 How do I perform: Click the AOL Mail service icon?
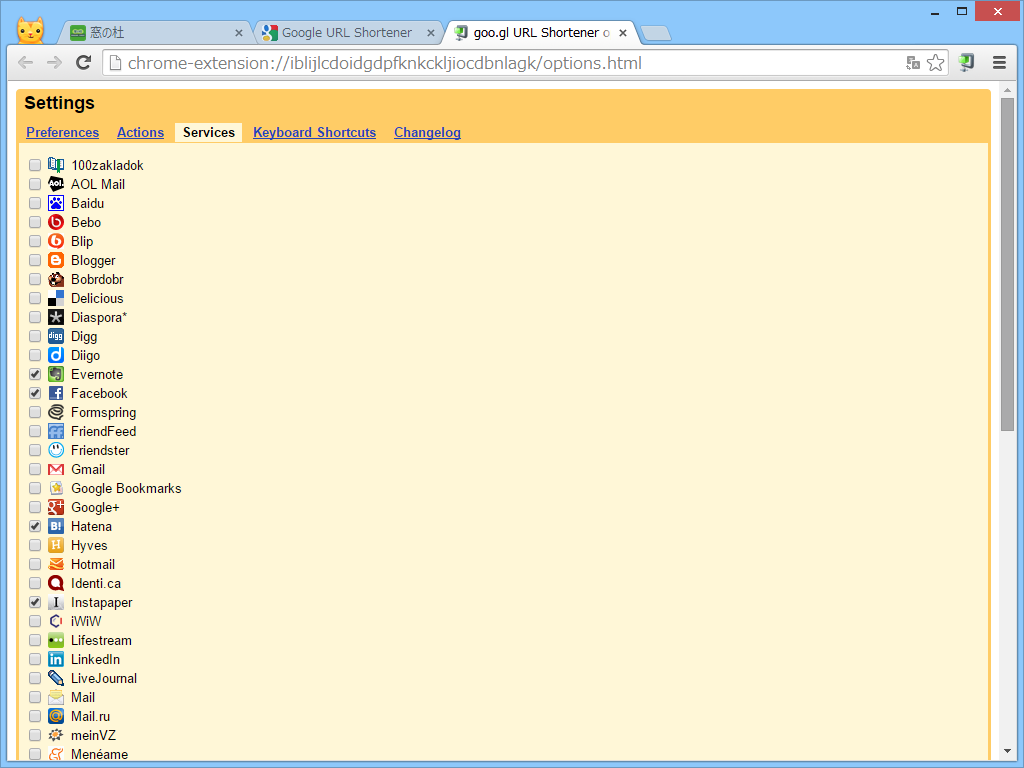point(56,184)
